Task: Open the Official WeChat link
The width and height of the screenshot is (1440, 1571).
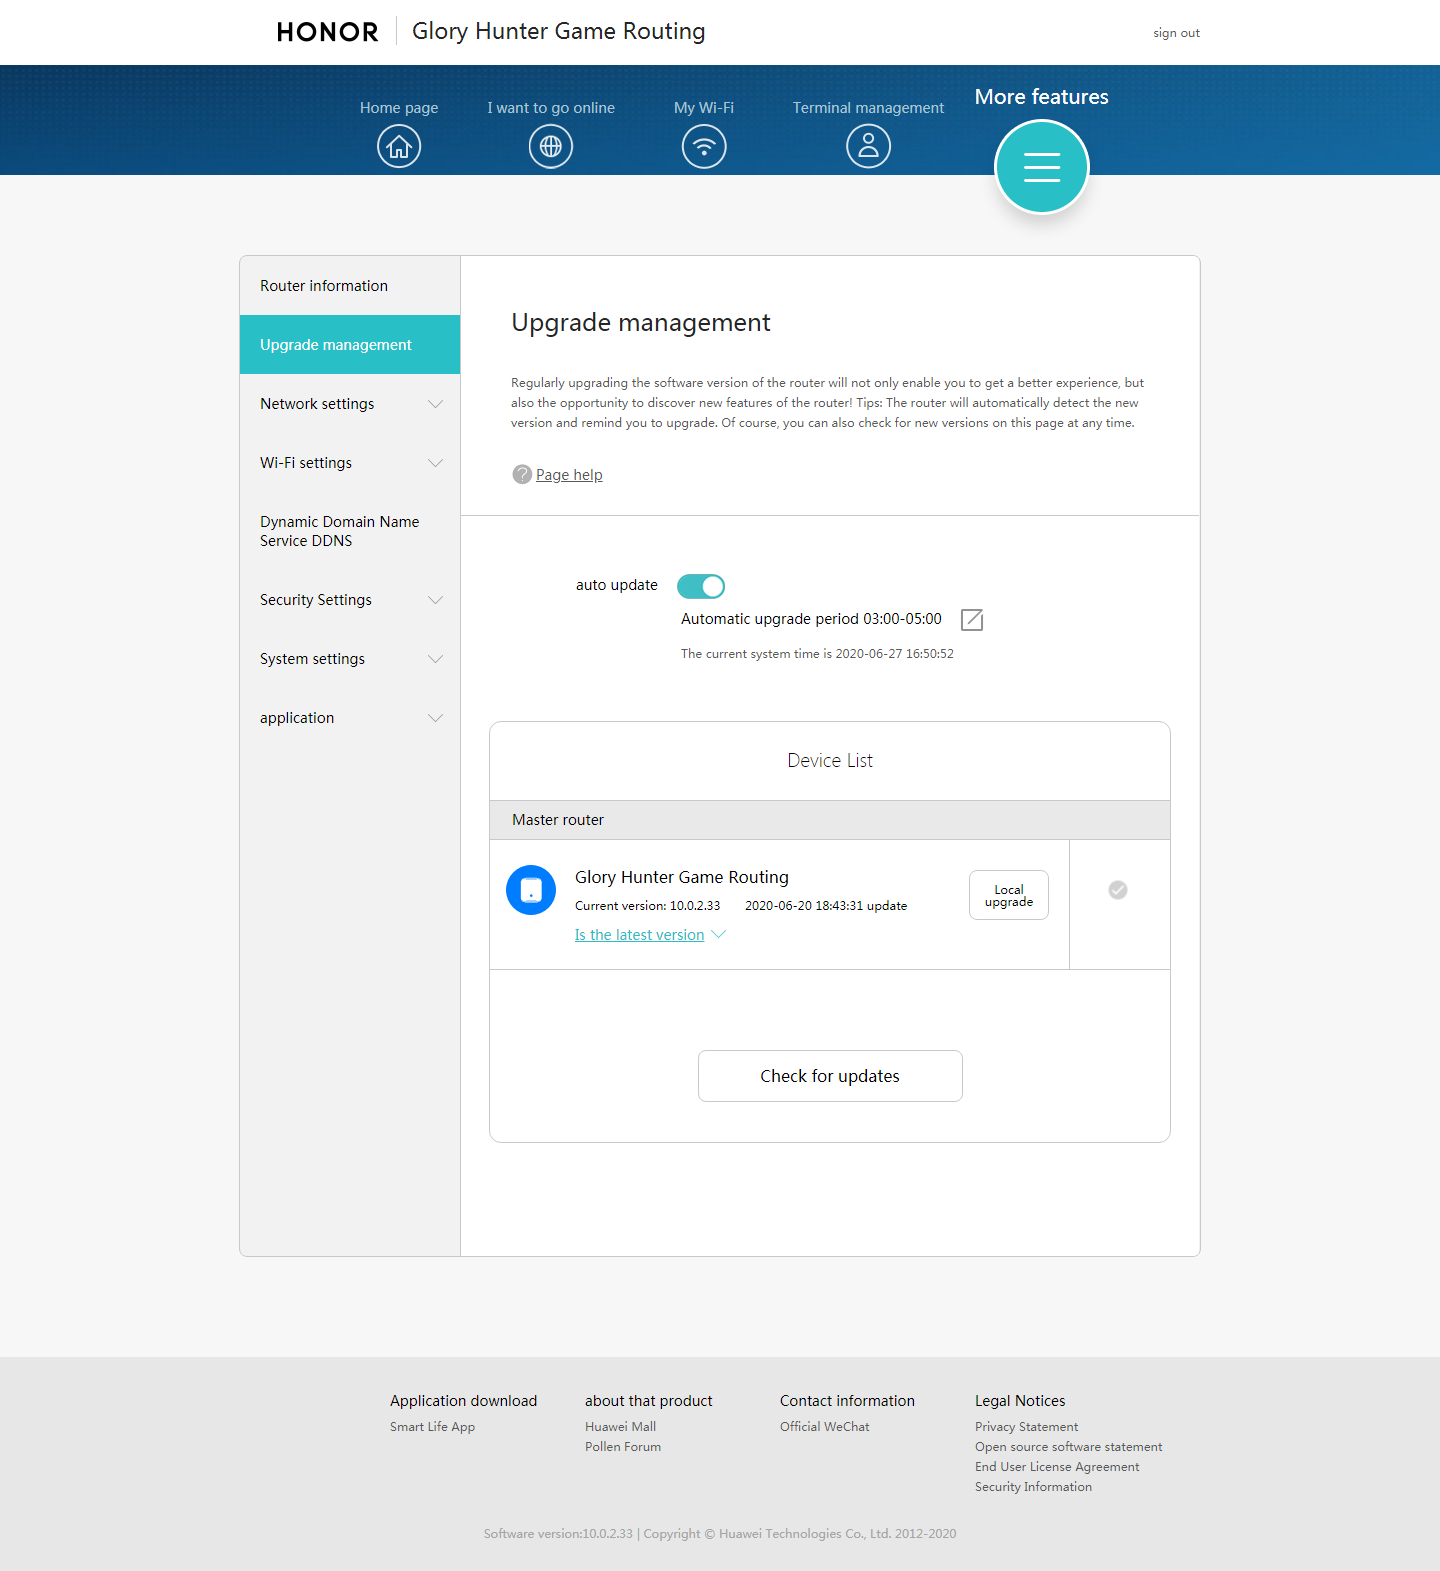Action: tap(825, 1427)
